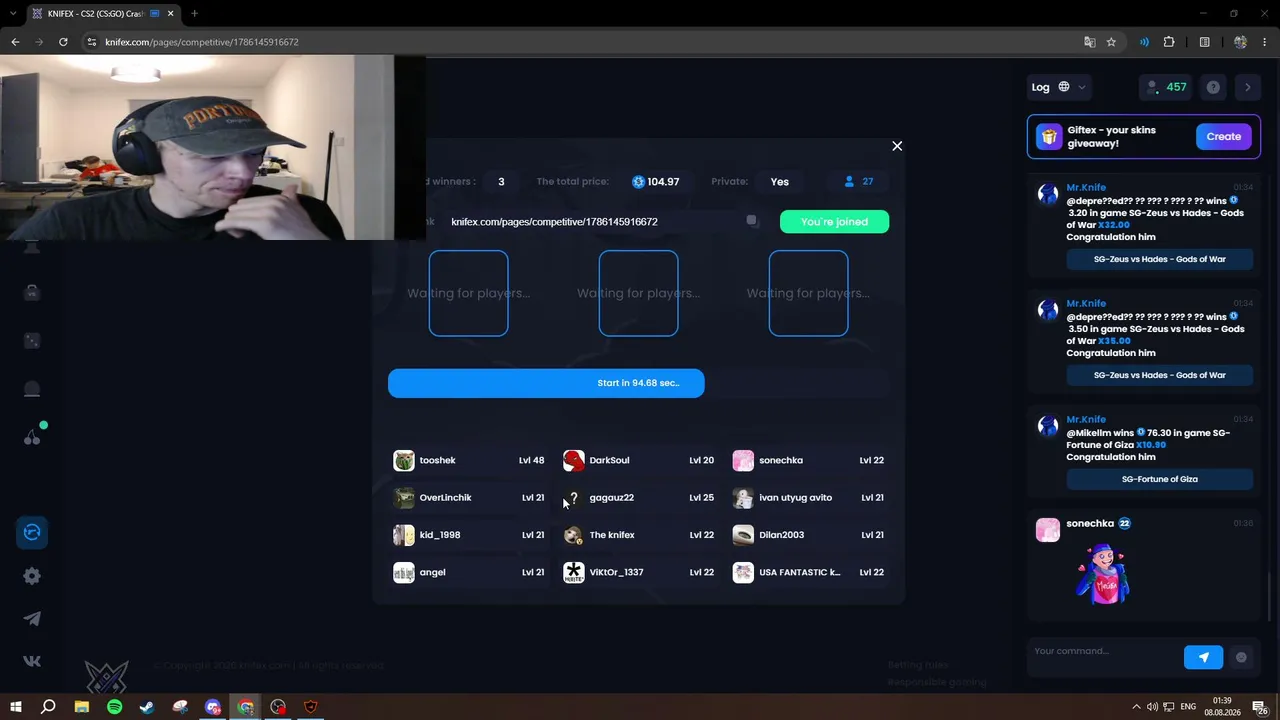This screenshot has width=1280, height=720.
Task: Open emoji picker in chat
Action: pos(1241,657)
